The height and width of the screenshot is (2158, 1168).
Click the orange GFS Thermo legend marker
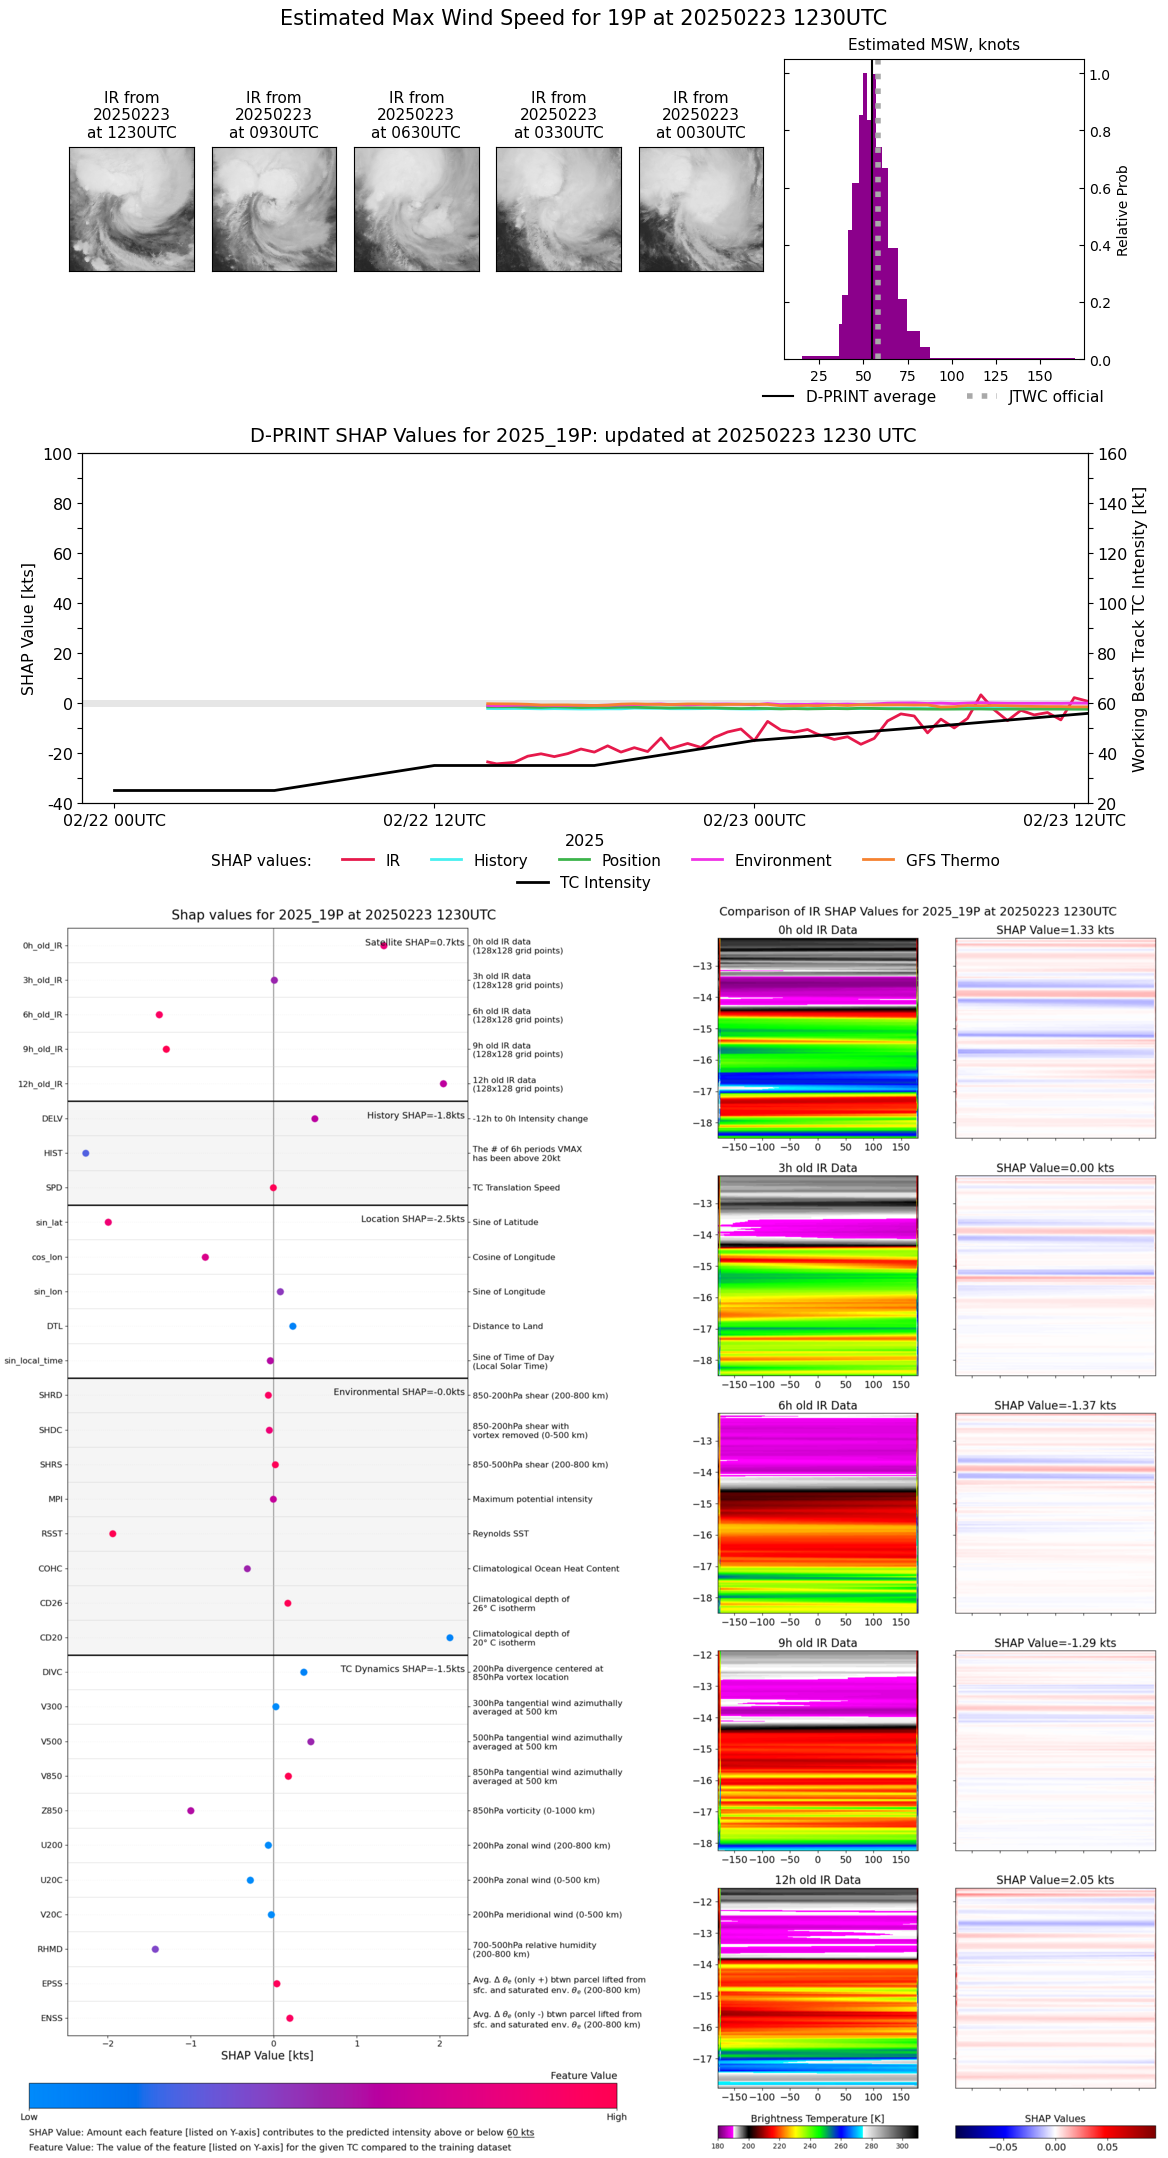pyautogui.click(x=878, y=860)
